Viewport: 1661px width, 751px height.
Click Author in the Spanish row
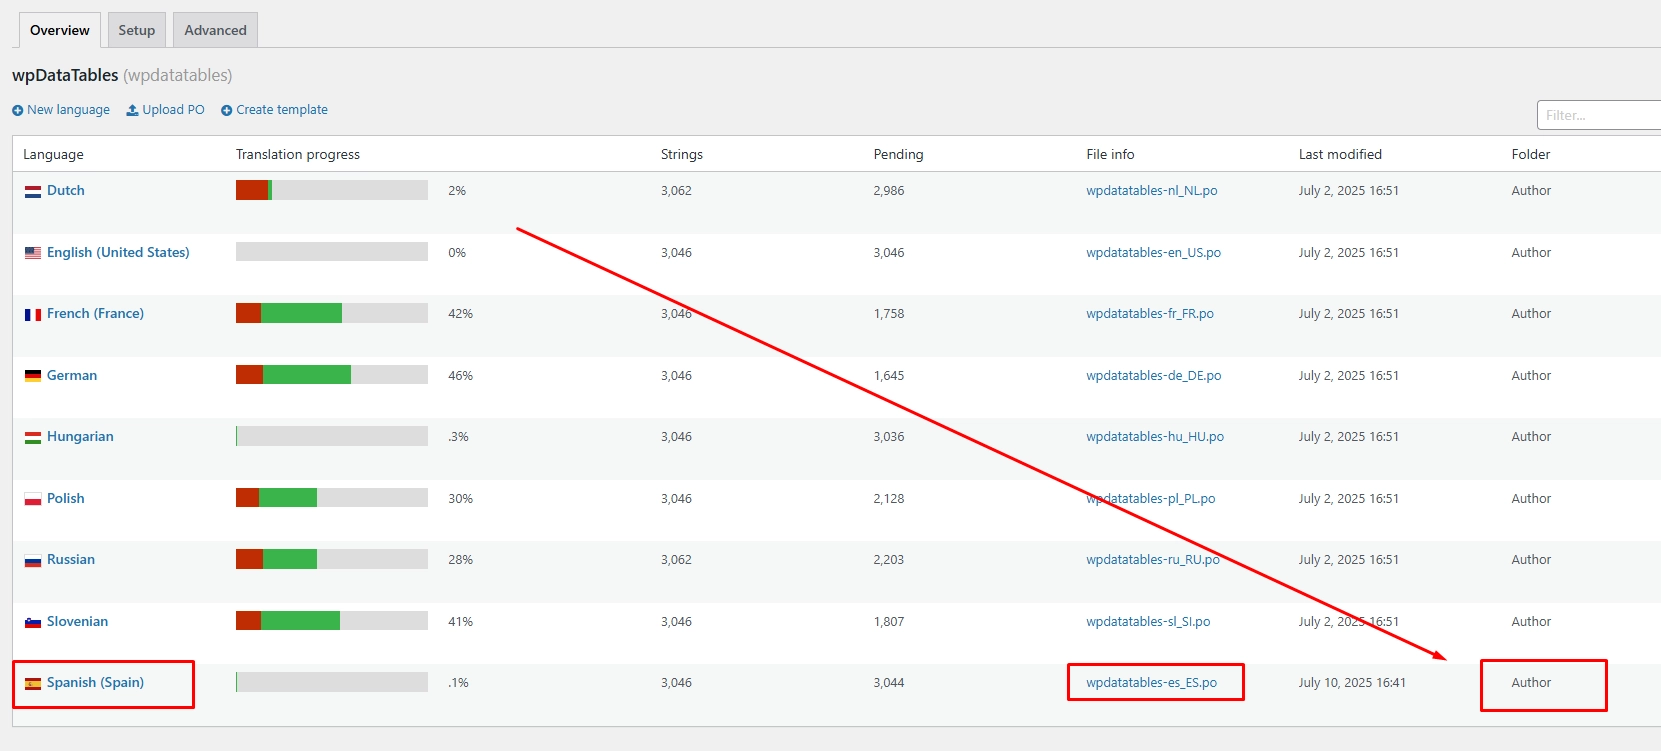[1531, 682]
